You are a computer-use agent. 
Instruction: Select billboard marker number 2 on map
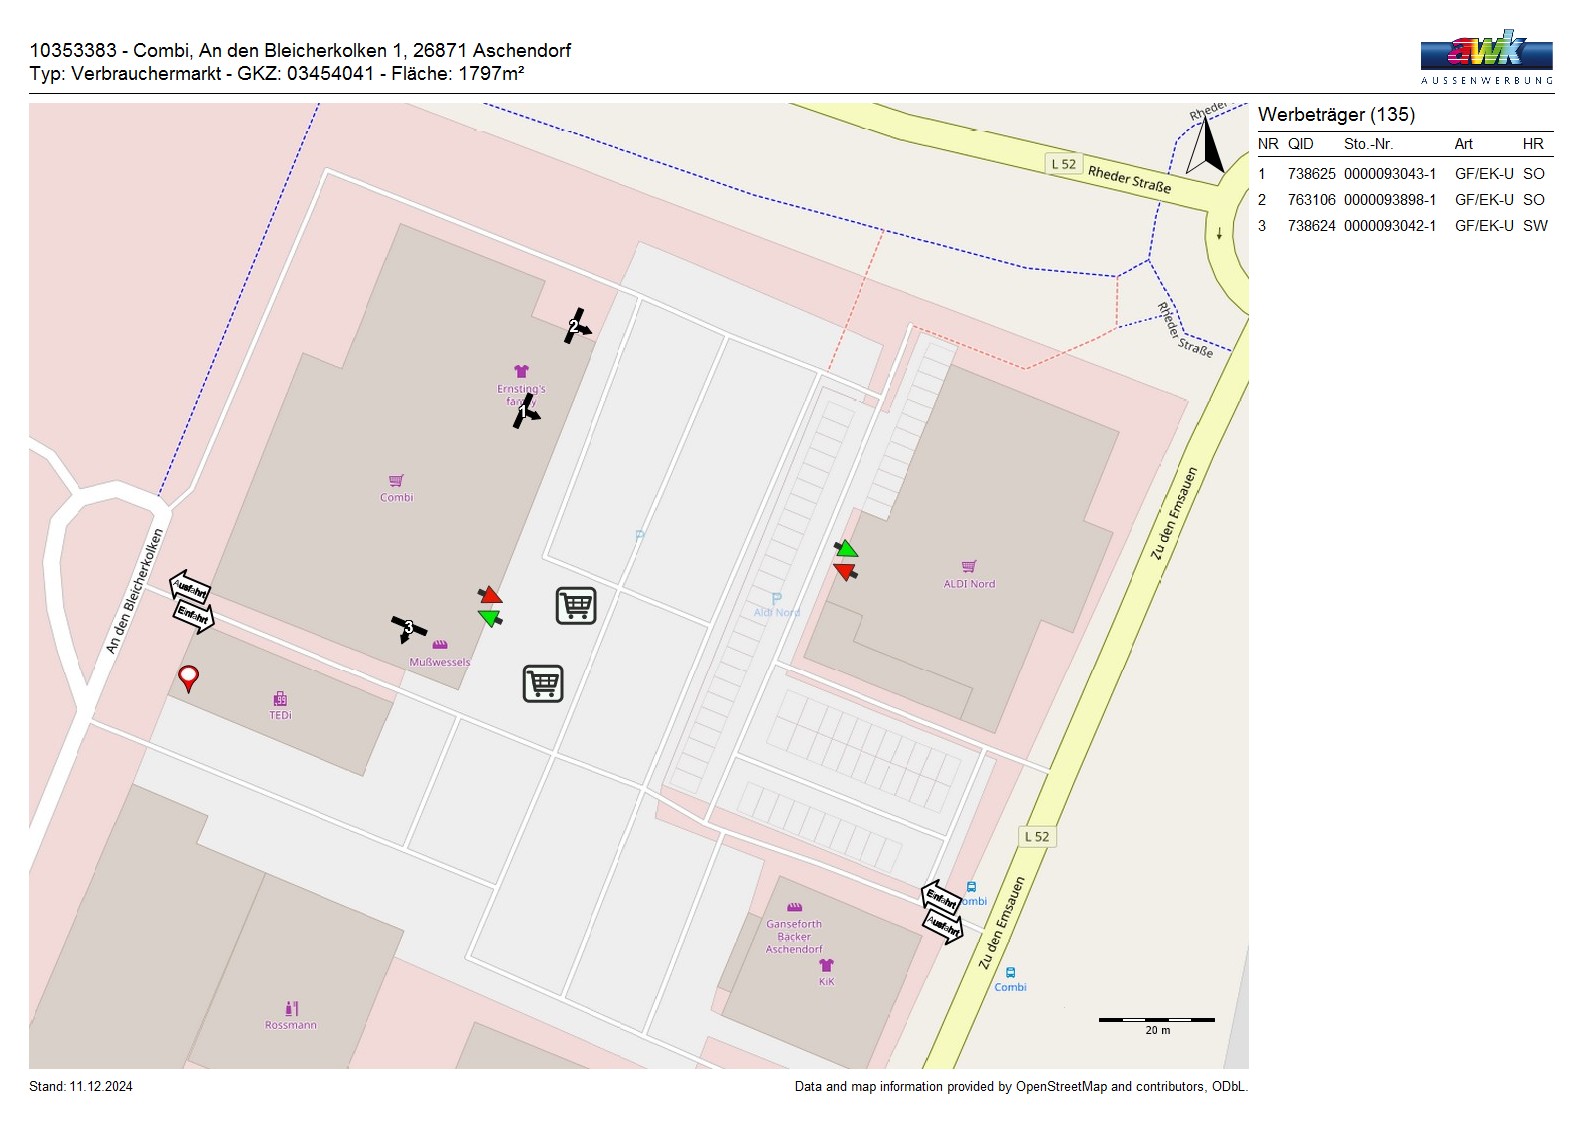(x=576, y=326)
